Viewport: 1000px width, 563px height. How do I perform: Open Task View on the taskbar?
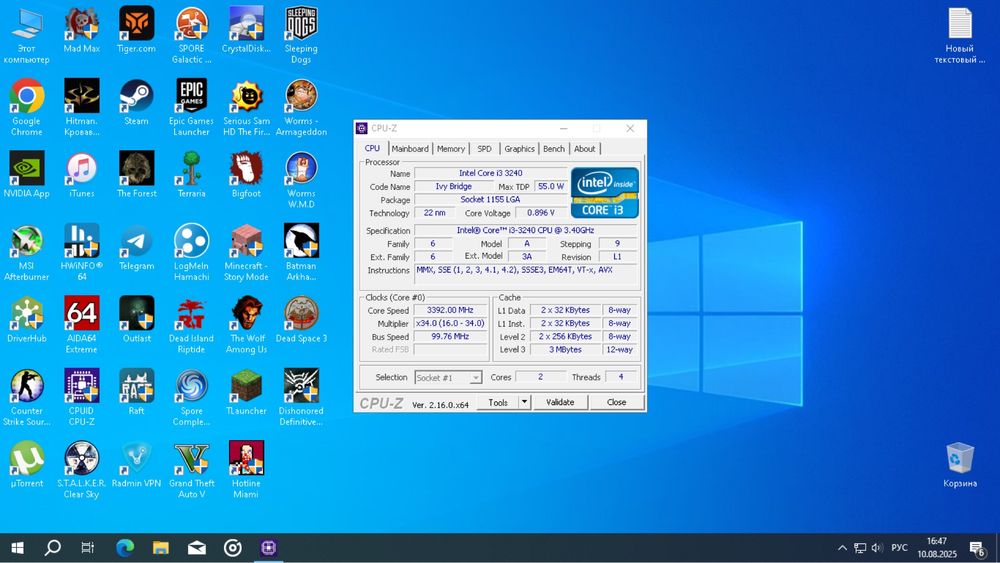[x=87, y=548]
